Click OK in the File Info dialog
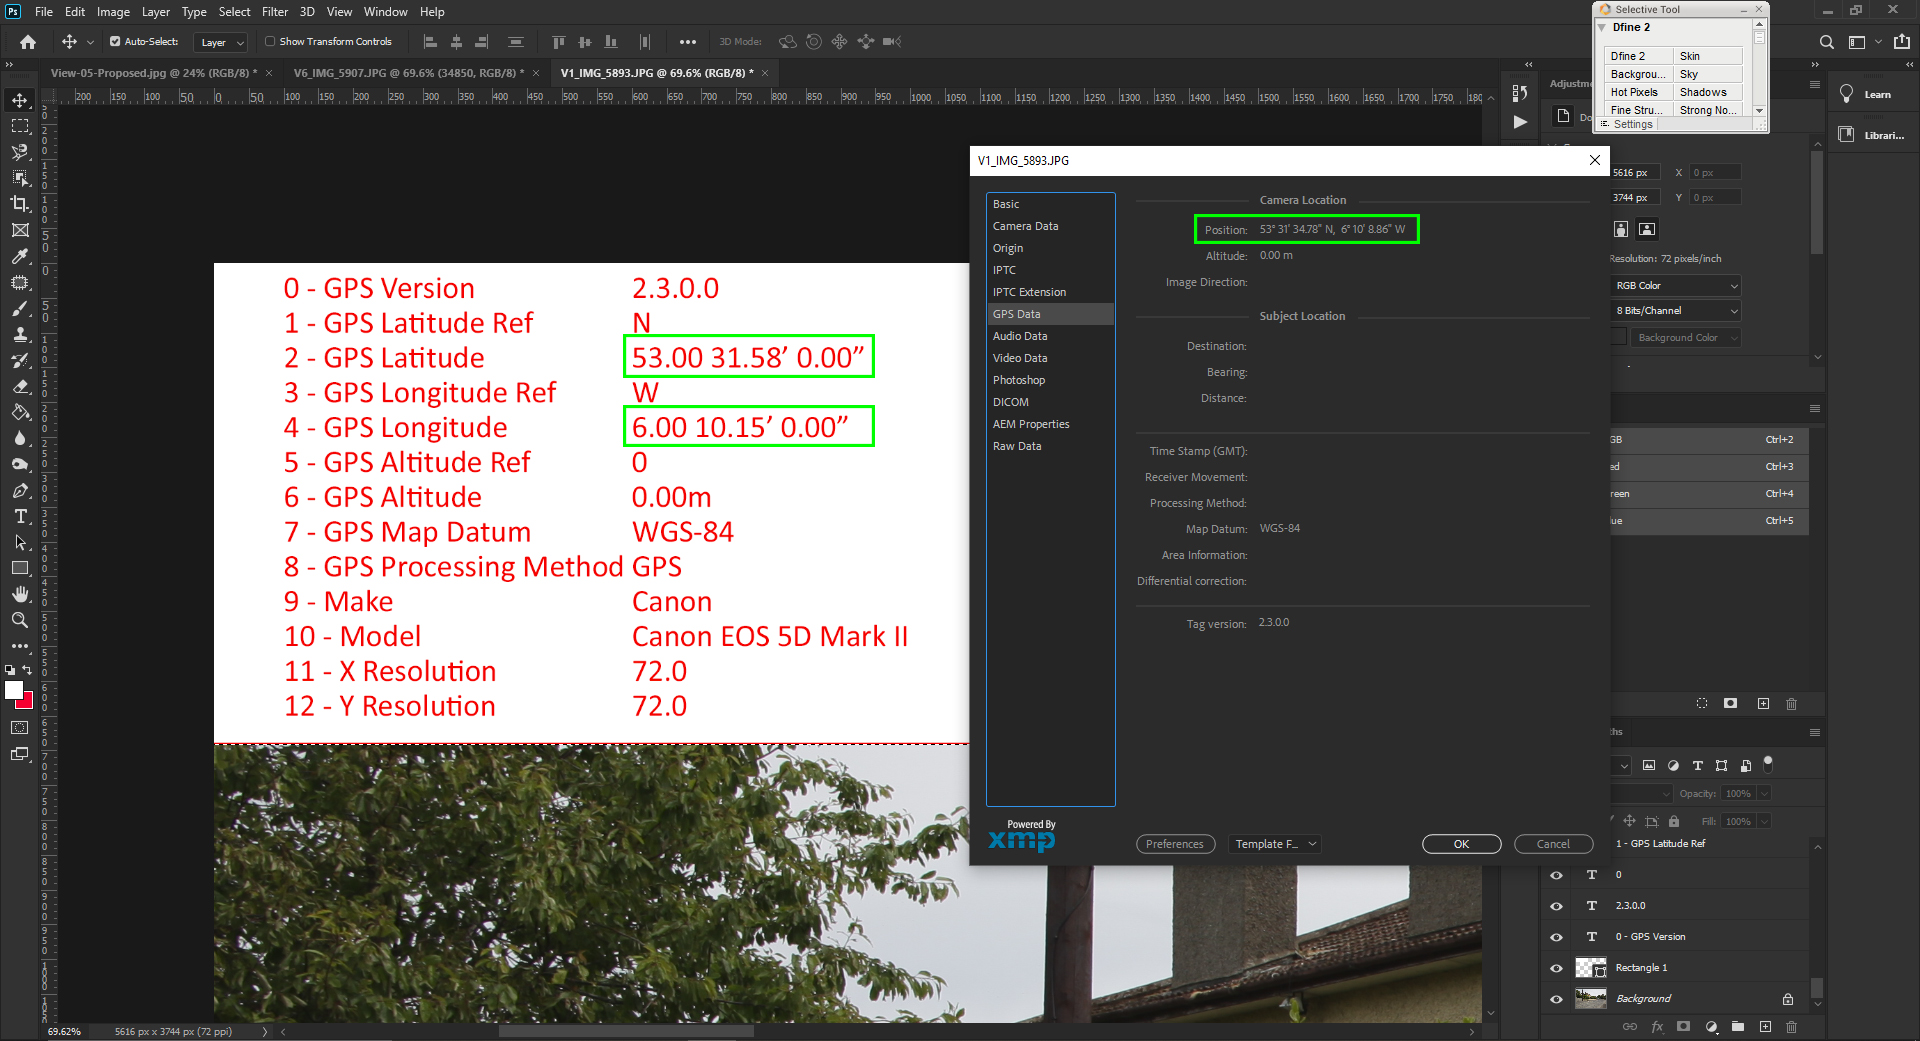 1461,844
